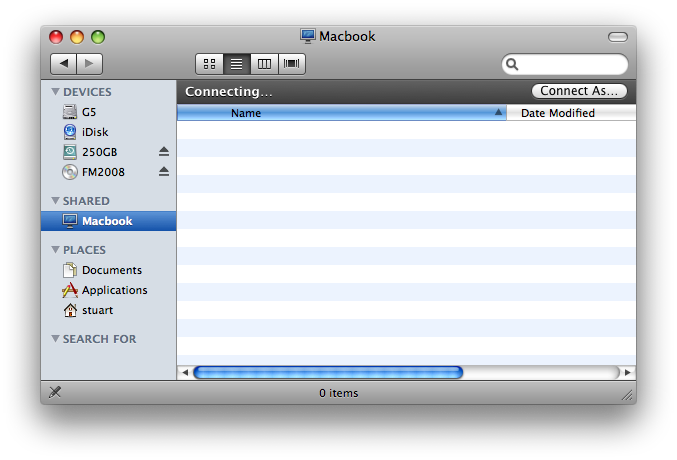Eject the 250GB drive
Screen dimensions: 677x460
[164, 152]
